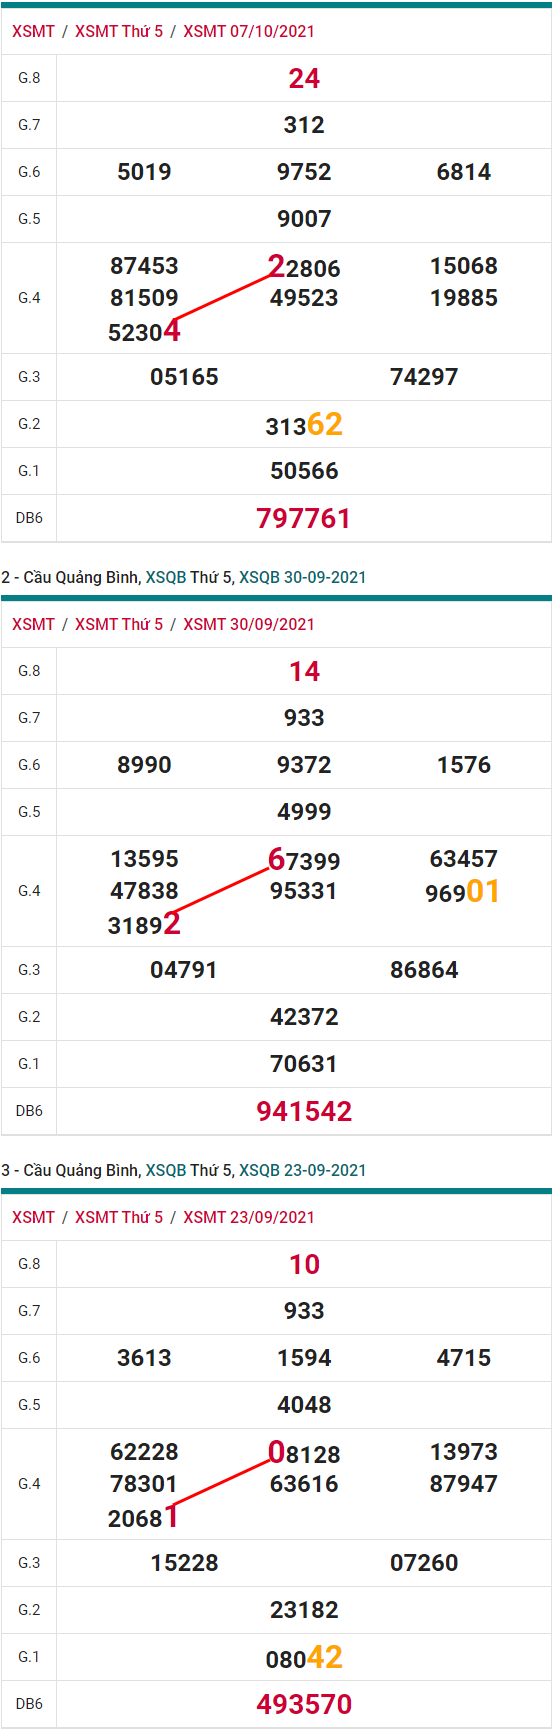Click G.1 result 08042 in third table

point(304,1658)
